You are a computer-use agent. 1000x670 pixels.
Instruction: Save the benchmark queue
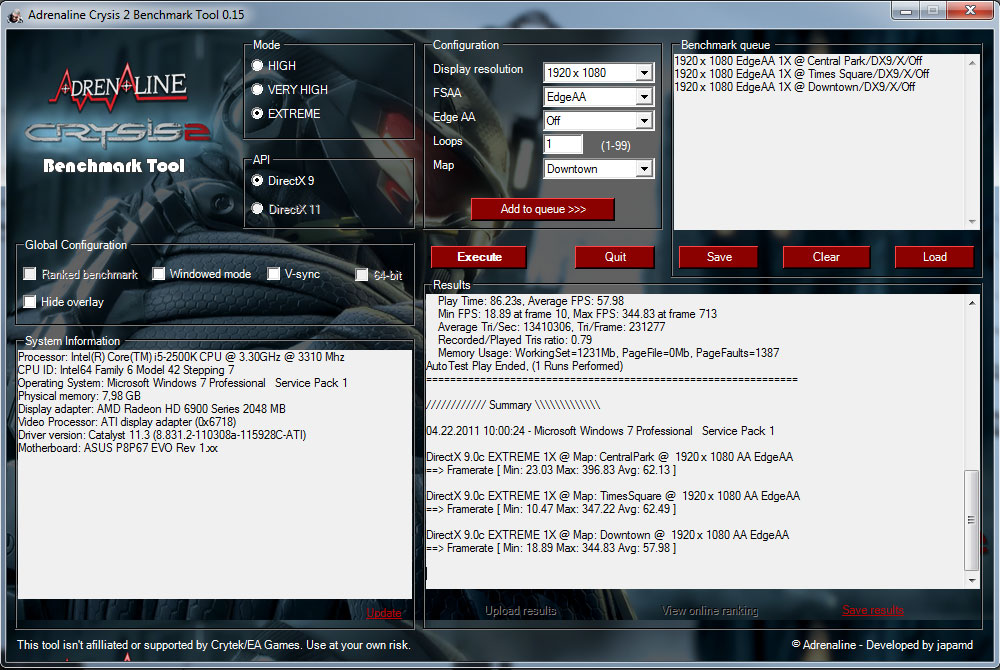coord(719,257)
